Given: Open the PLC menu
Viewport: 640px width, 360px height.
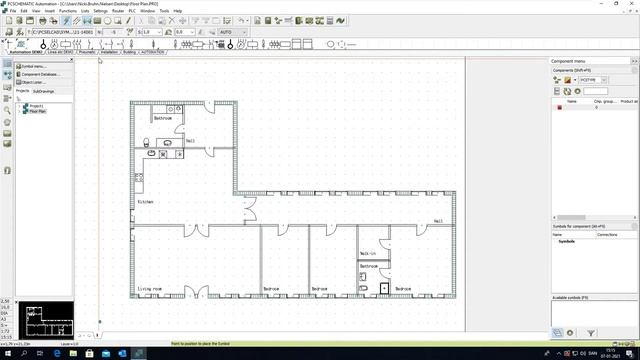Looking at the screenshot, I should point(132,11).
